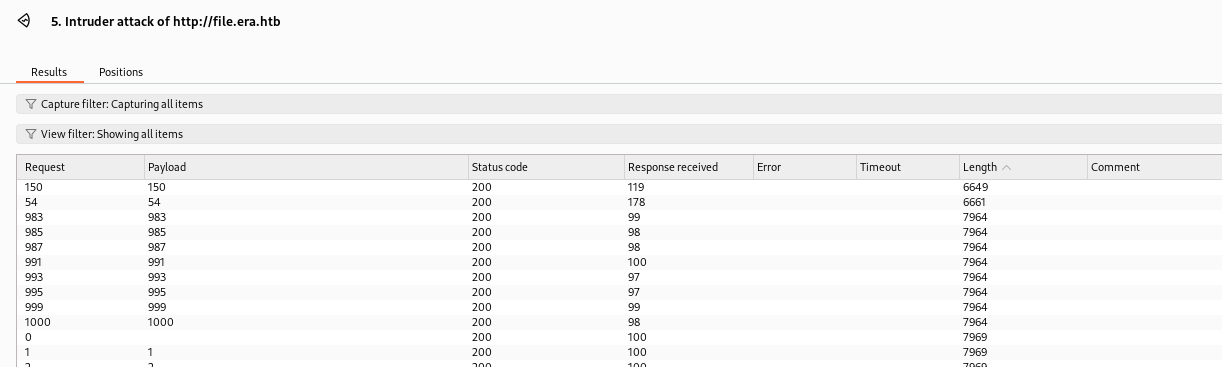Select the result row for request 985
This screenshot has height=367, width=1222.
tap(619, 232)
